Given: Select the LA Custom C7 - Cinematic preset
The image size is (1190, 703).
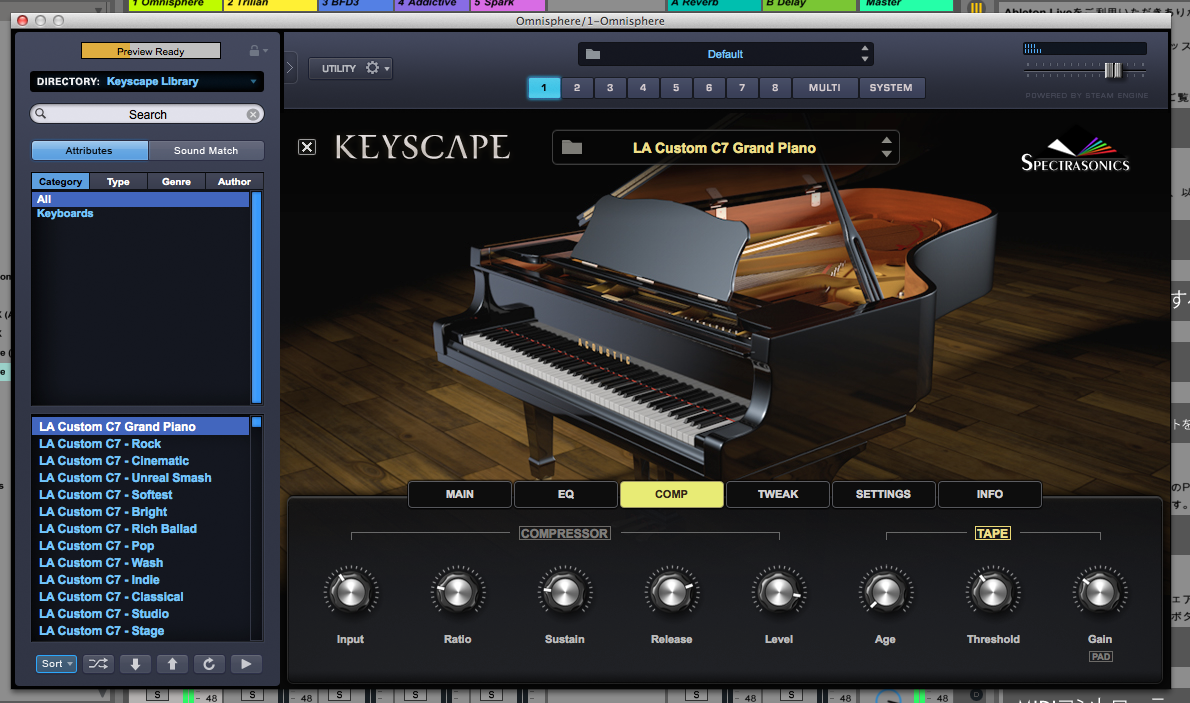Looking at the screenshot, I should 114,461.
